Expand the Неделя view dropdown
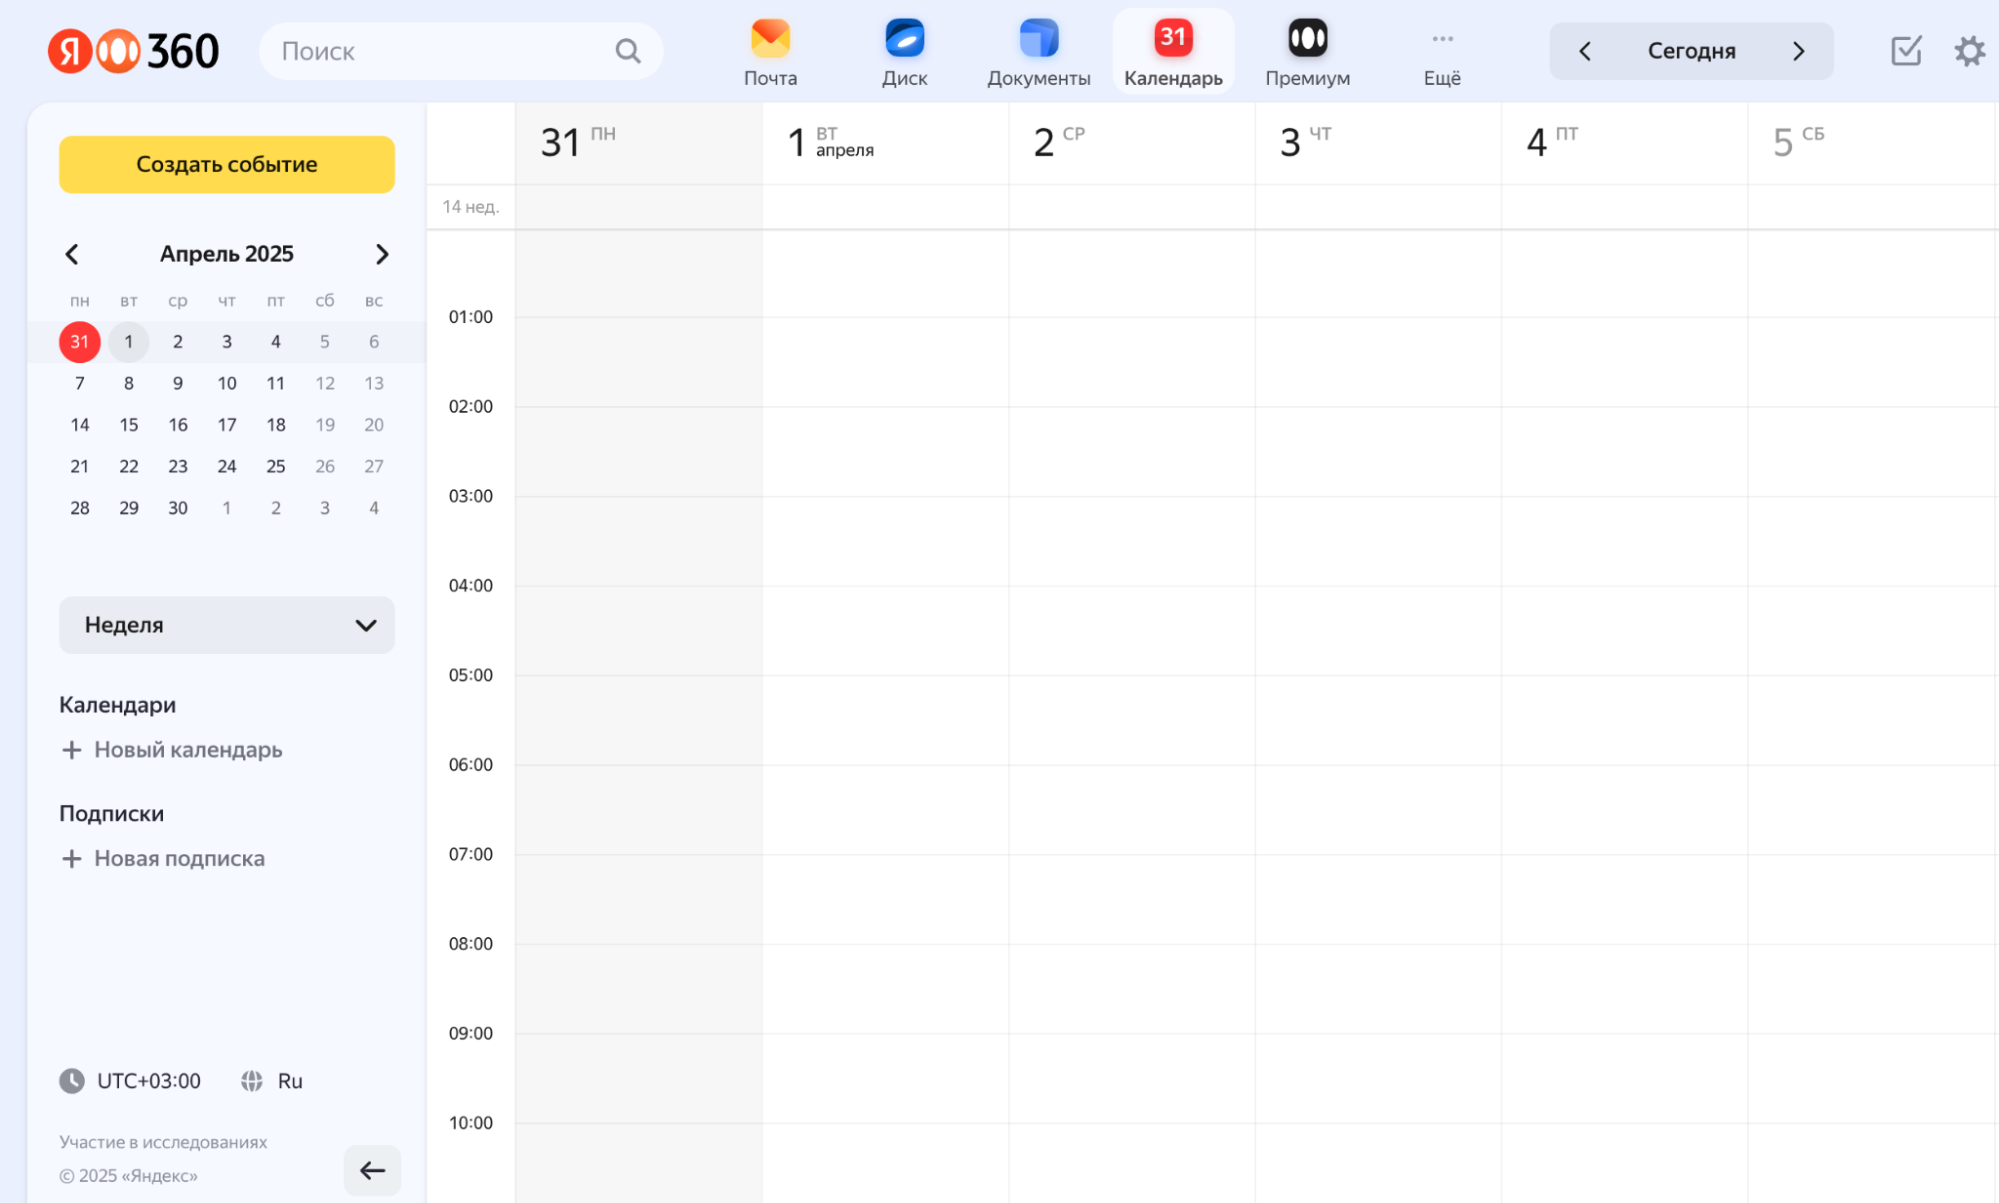Image resolution: width=1999 pixels, height=1203 pixels. click(227, 625)
